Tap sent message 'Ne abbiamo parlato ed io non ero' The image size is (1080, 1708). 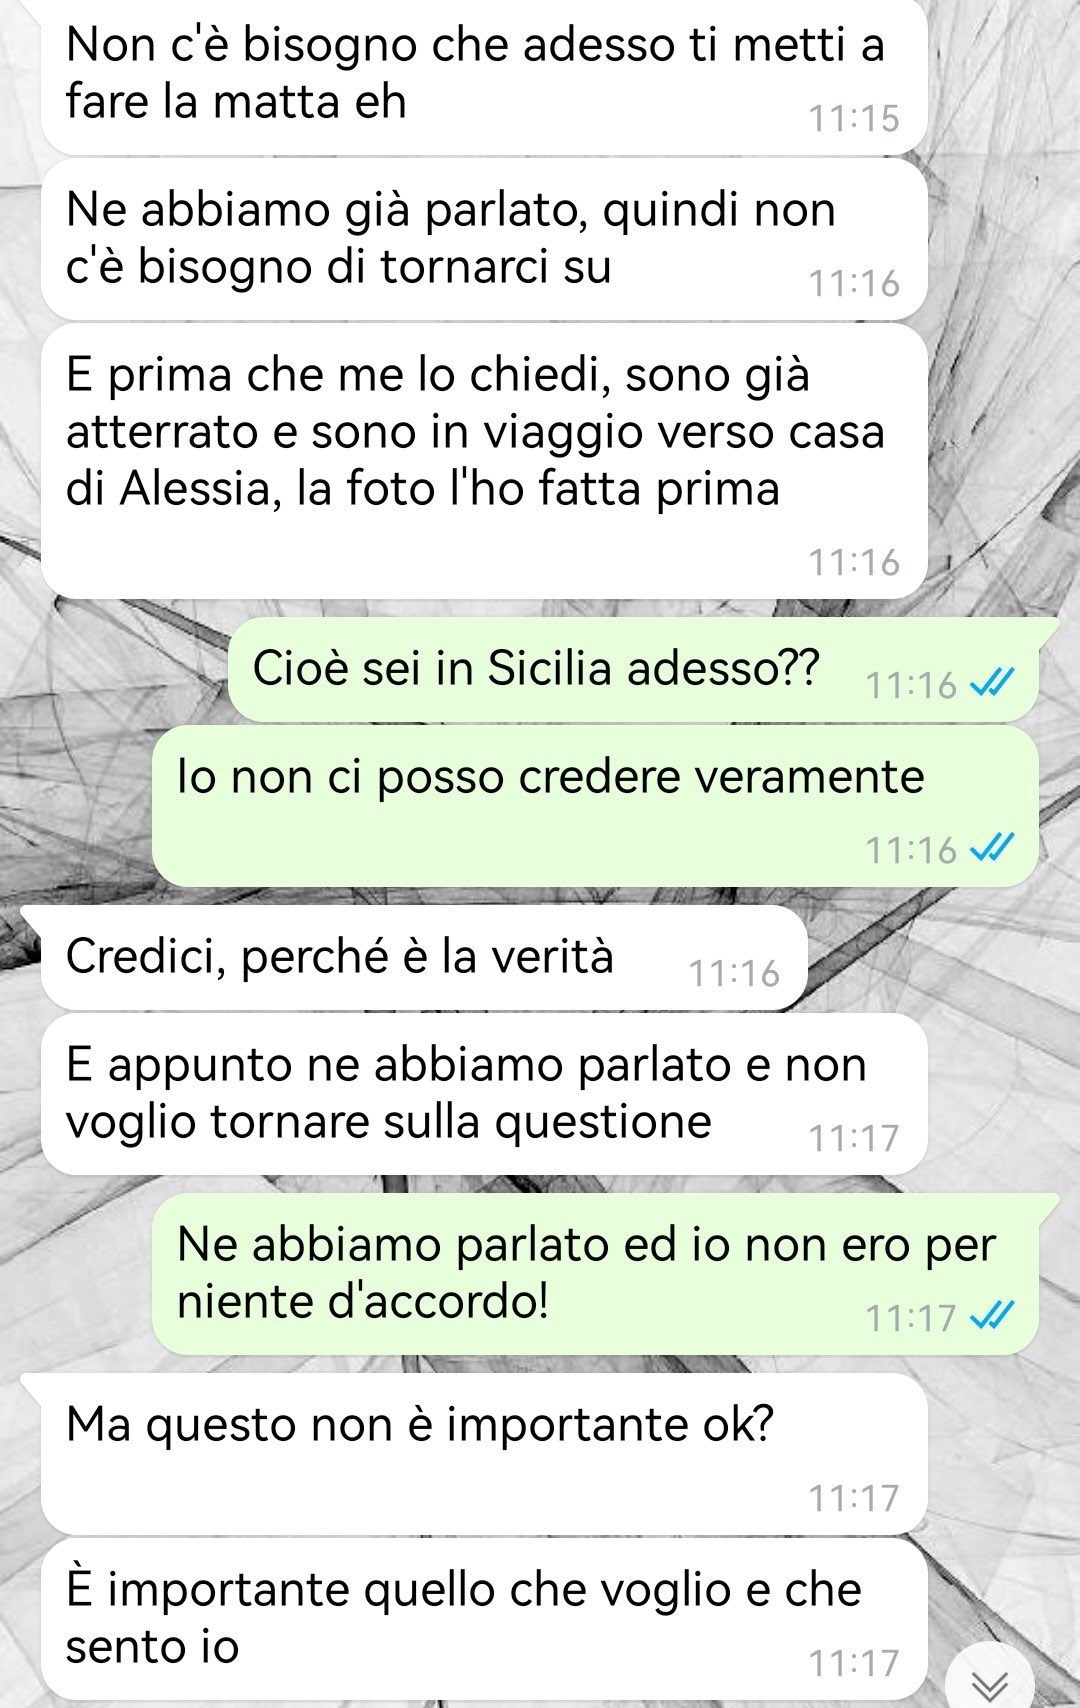click(595, 1274)
